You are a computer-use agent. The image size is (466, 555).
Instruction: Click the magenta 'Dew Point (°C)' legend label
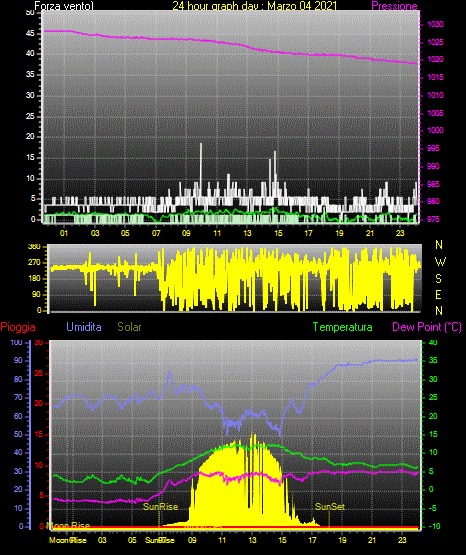(427, 327)
